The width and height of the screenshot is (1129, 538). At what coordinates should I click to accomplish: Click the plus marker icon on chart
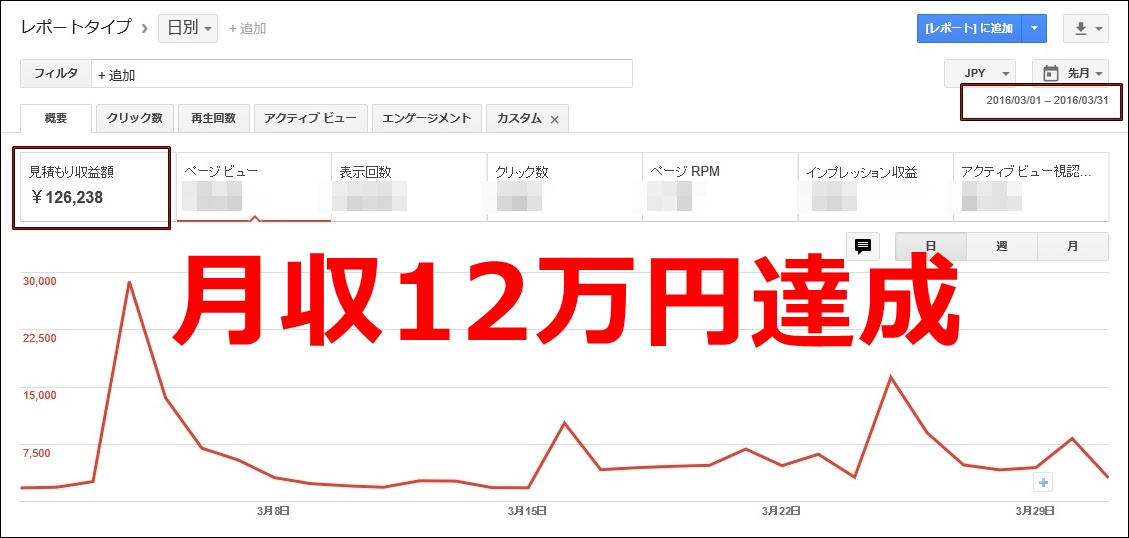[x=1043, y=482]
